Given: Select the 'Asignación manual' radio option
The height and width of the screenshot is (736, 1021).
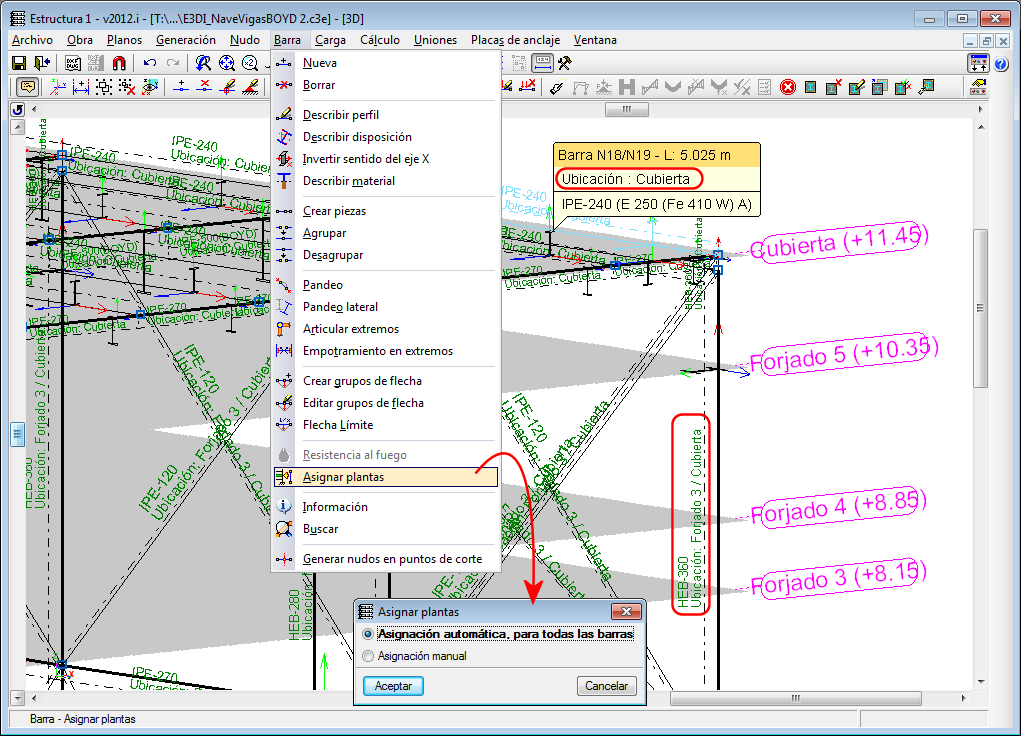Looking at the screenshot, I should [x=369, y=657].
